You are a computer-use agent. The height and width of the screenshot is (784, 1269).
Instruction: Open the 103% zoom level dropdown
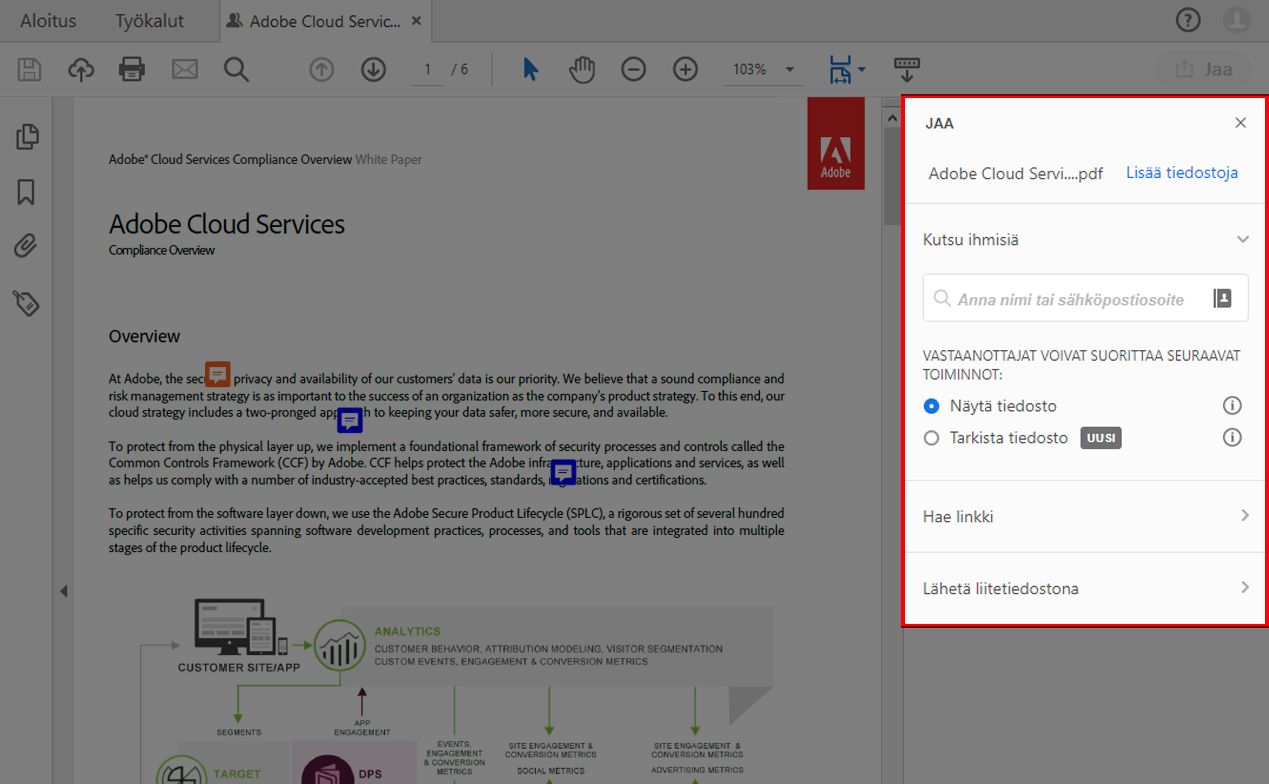point(763,69)
